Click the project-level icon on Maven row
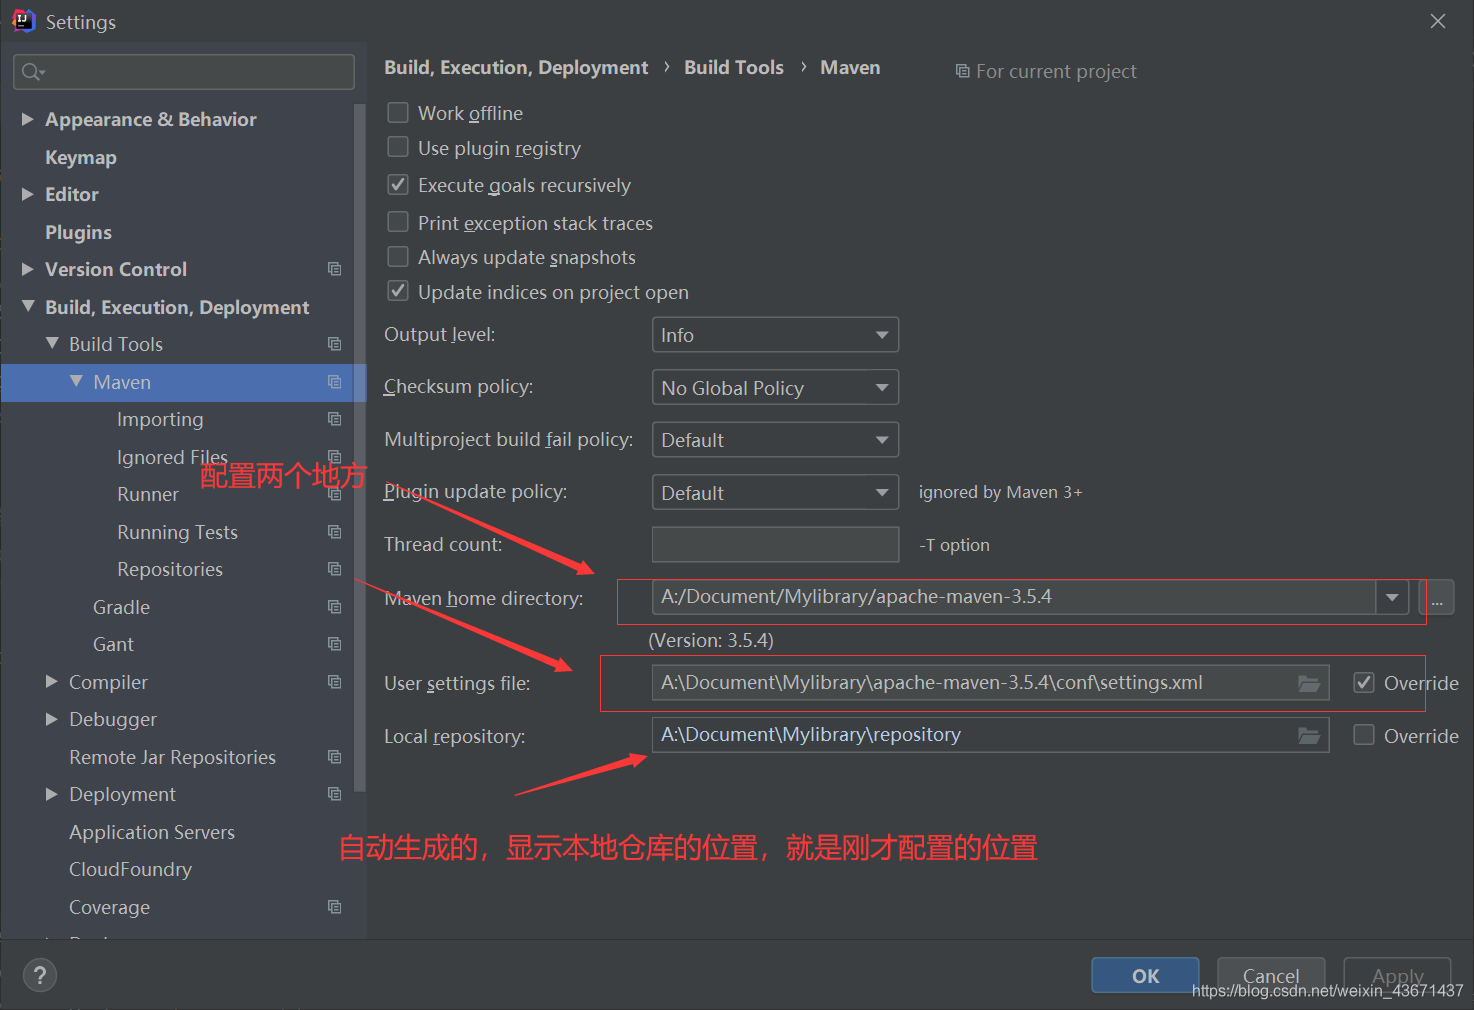 334,382
